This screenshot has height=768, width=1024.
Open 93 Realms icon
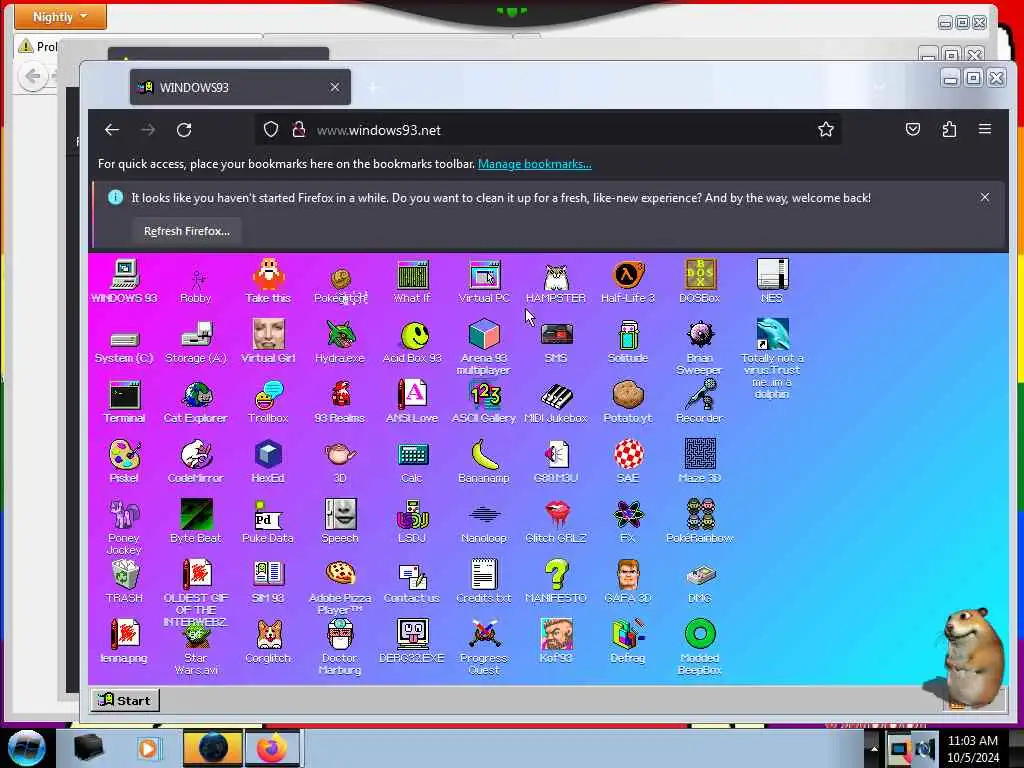tap(340, 402)
